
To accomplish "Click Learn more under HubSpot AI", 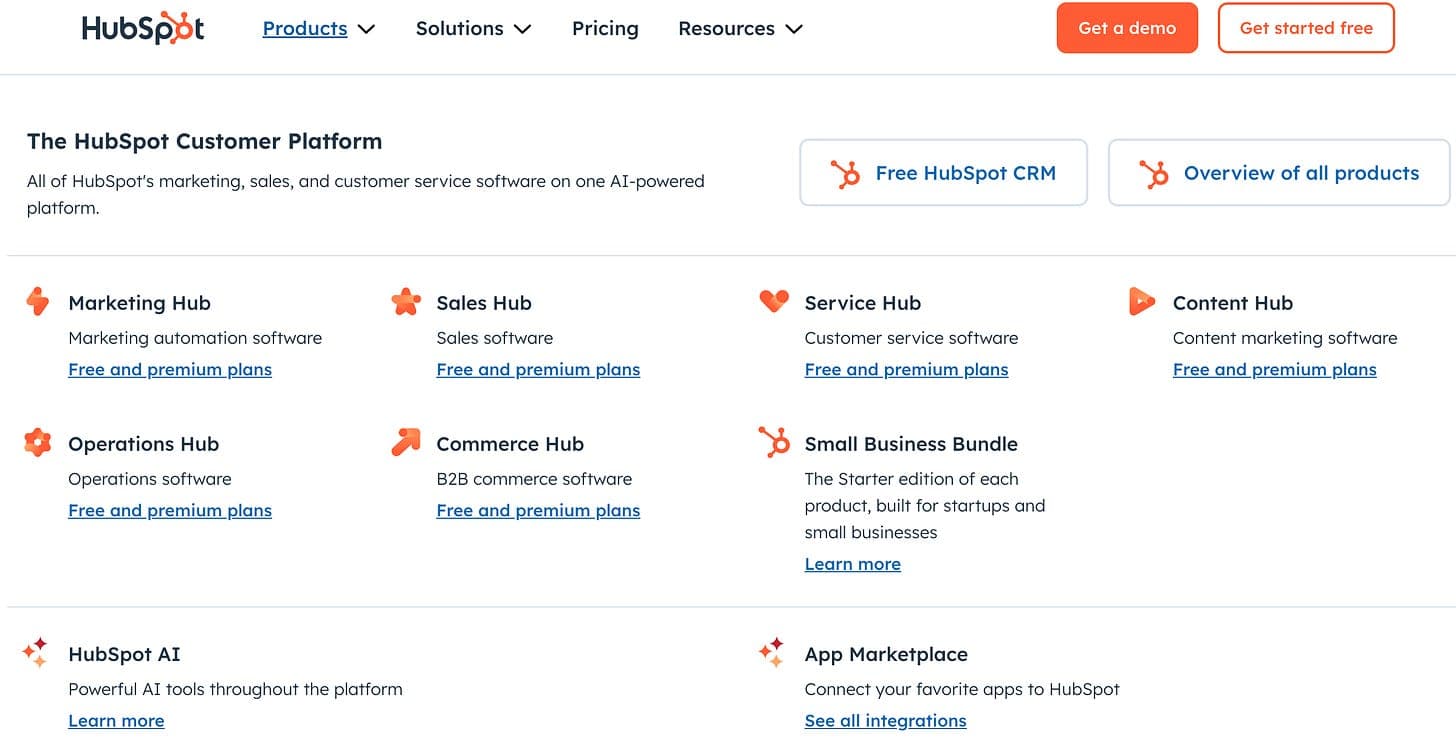I will pos(116,721).
